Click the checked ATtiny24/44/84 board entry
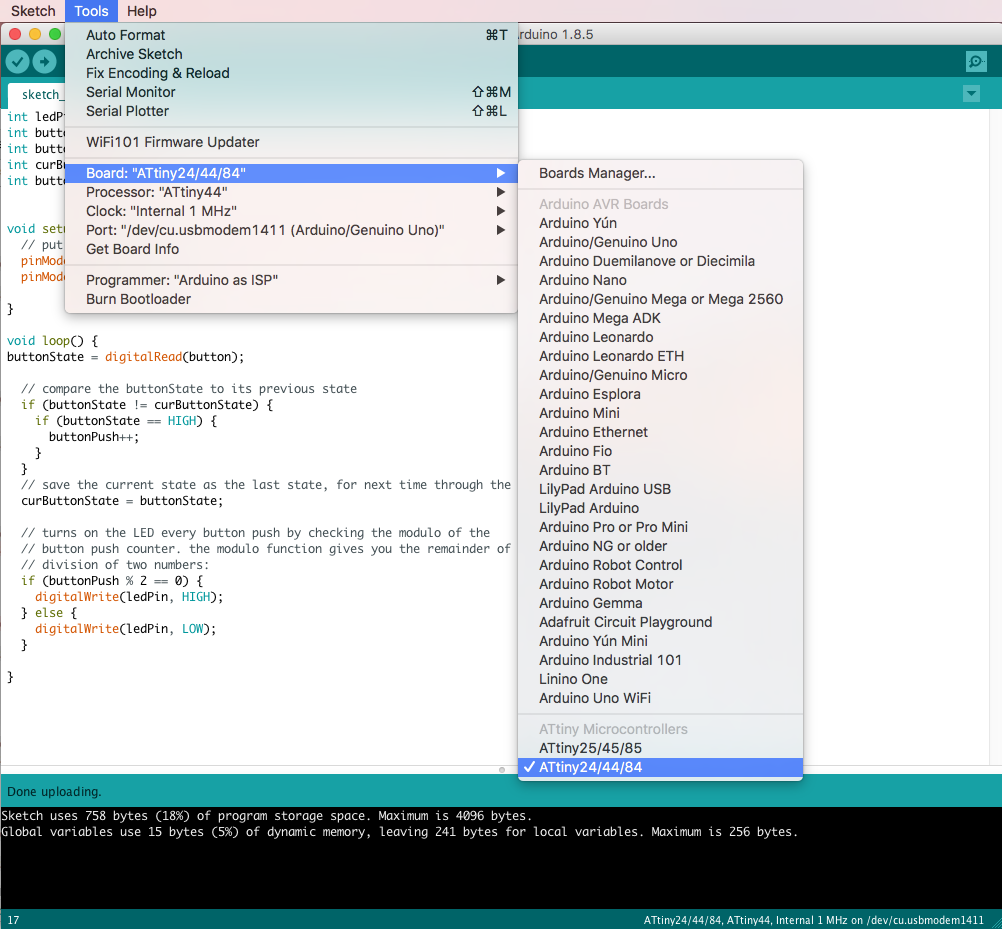Viewport: 1002px width, 929px height. click(660, 767)
